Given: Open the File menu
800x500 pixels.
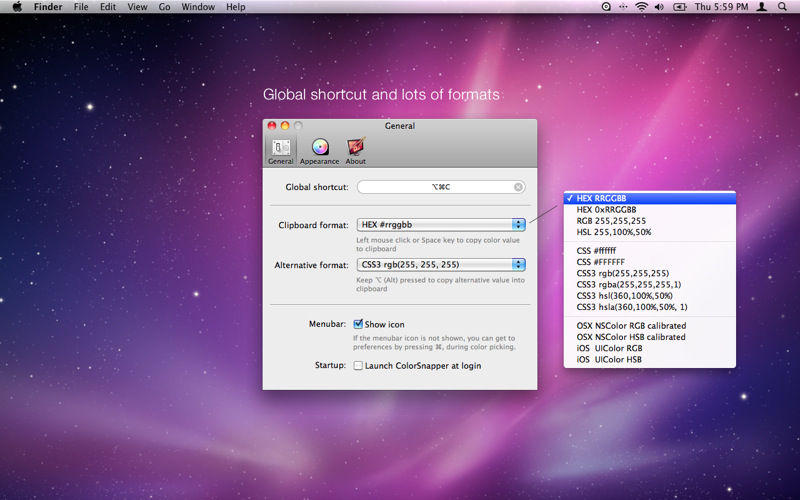Looking at the screenshot, I should [81, 7].
